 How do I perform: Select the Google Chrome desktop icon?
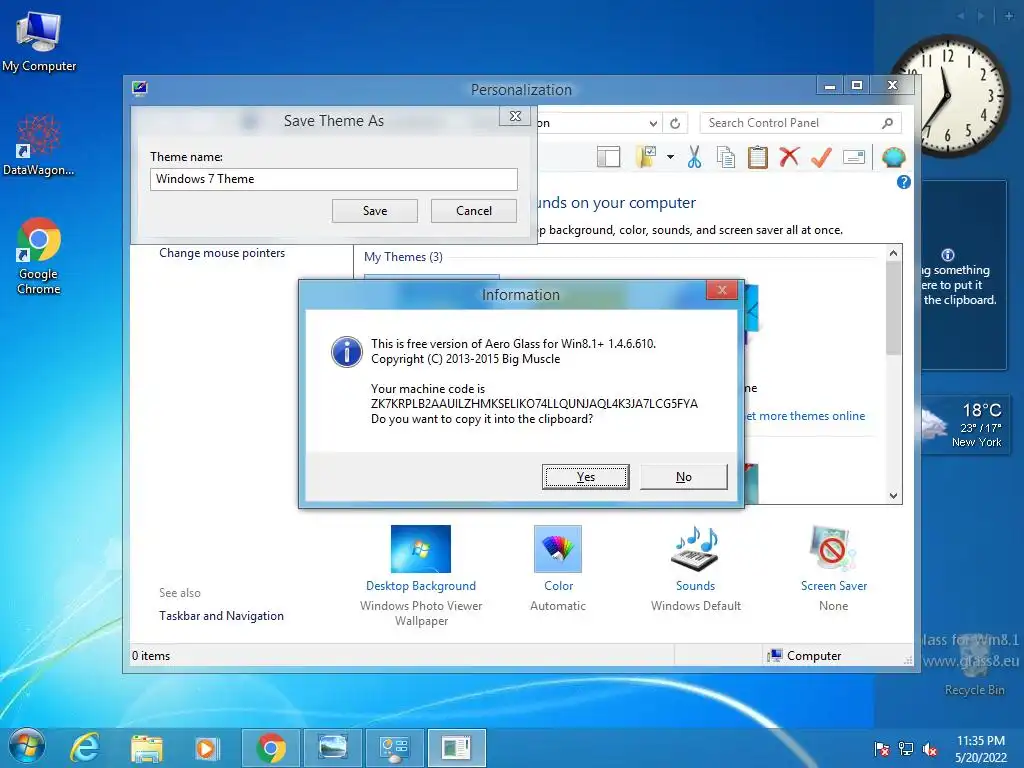[39, 256]
